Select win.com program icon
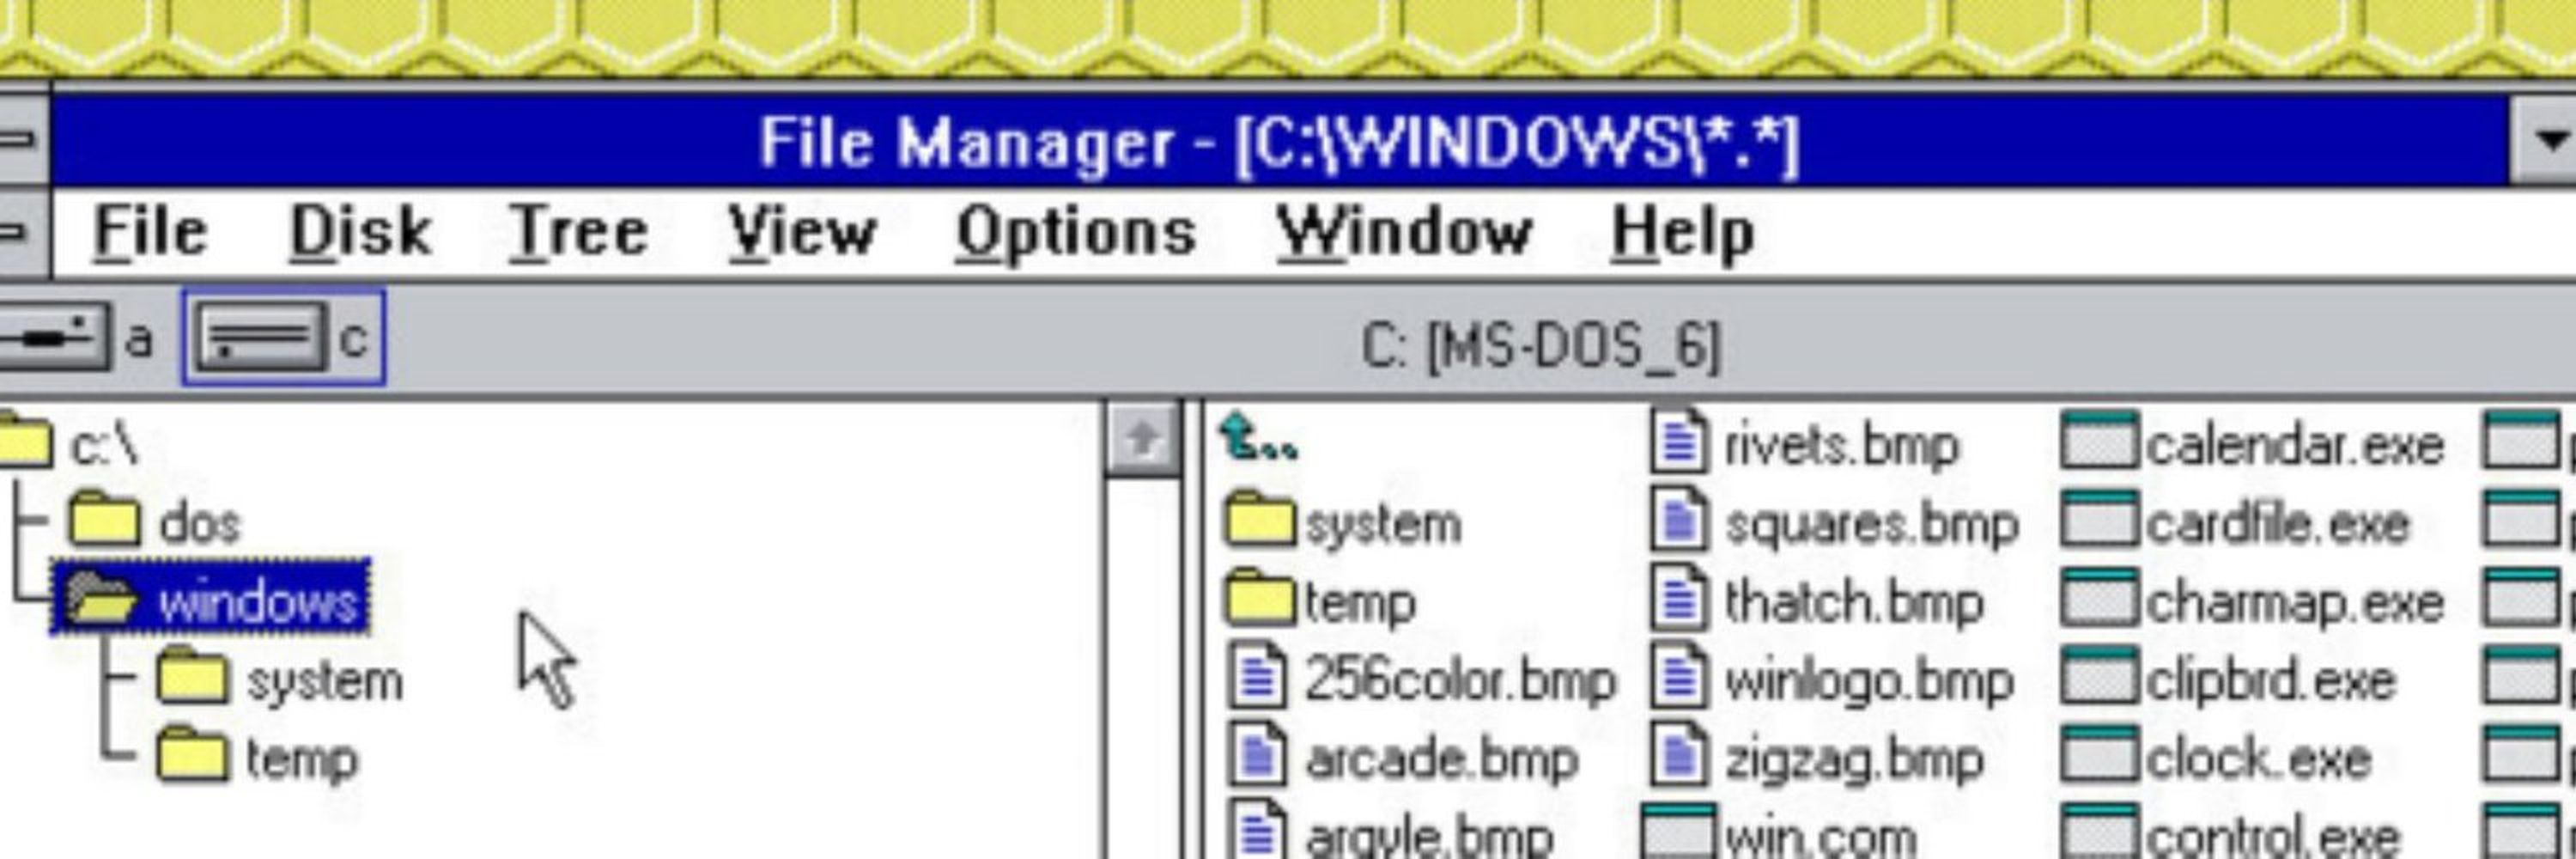2576x859 pixels. pyautogui.click(x=1680, y=832)
